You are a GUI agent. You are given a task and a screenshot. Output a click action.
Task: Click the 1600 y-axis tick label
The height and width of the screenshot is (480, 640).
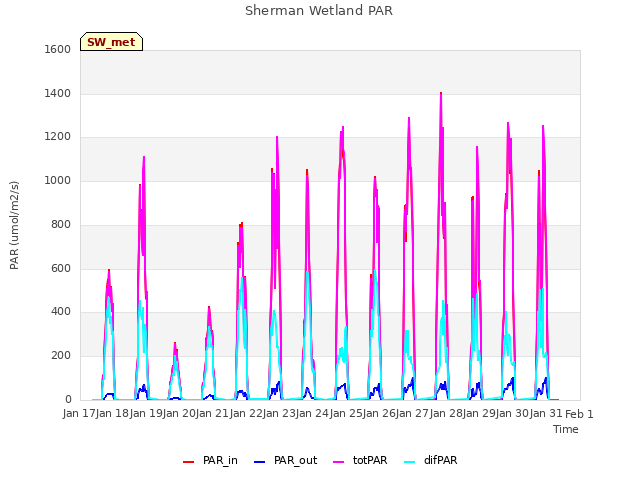point(58,49)
